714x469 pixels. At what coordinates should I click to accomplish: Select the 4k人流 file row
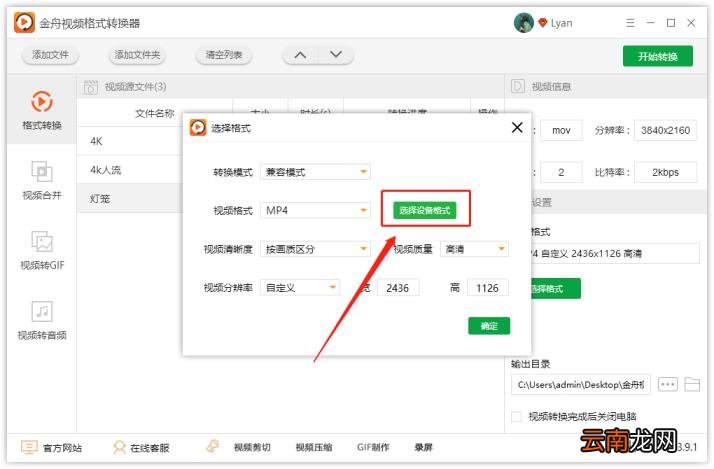pyautogui.click(x=130, y=170)
